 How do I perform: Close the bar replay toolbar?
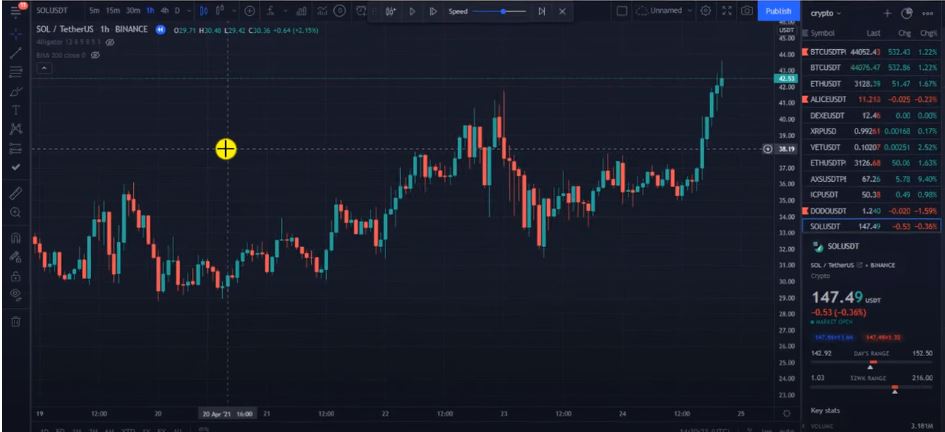(x=562, y=11)
